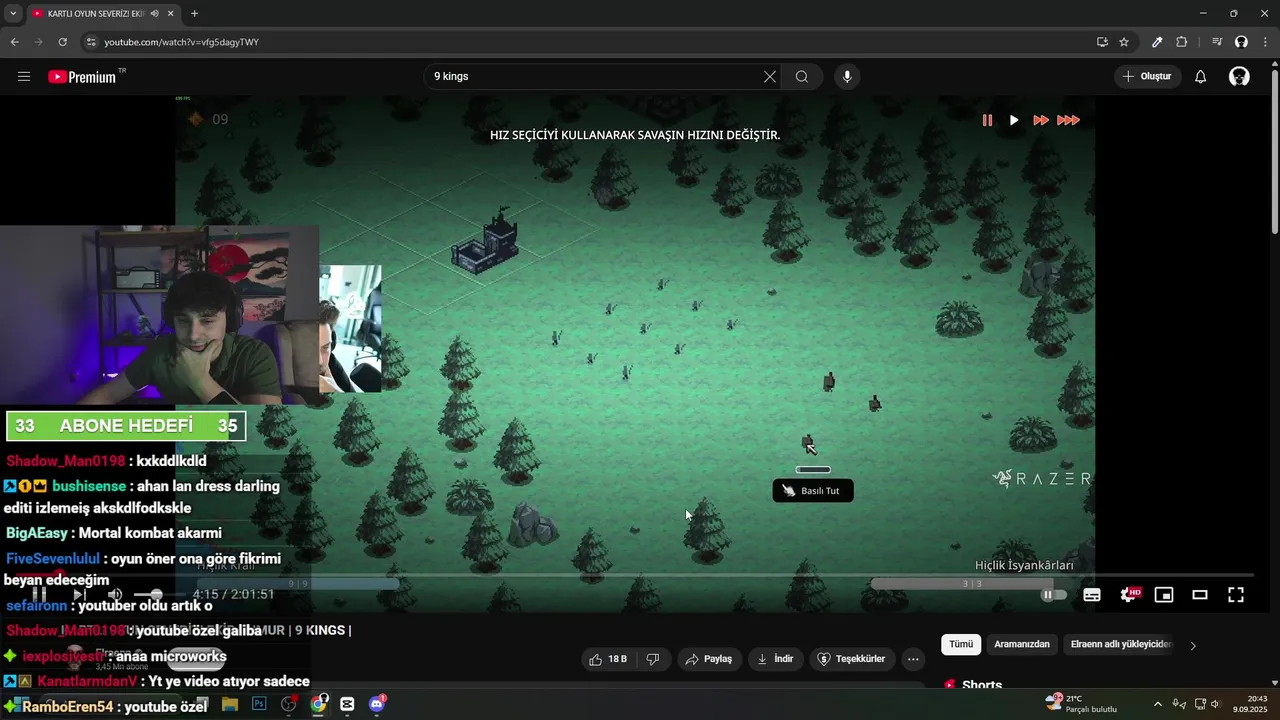Start voice search with microphone icon
Screen dimensions: 1280x720
[847, 77]
